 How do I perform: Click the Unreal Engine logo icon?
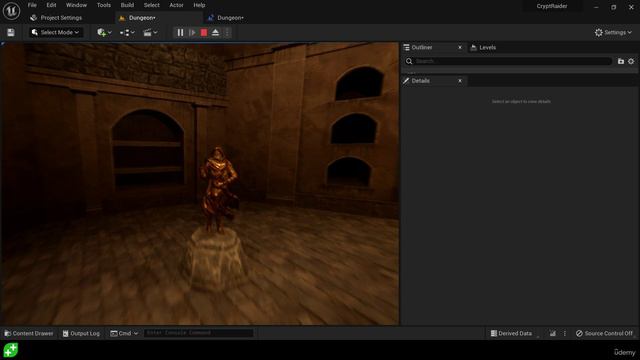click(x=11, y=11)
